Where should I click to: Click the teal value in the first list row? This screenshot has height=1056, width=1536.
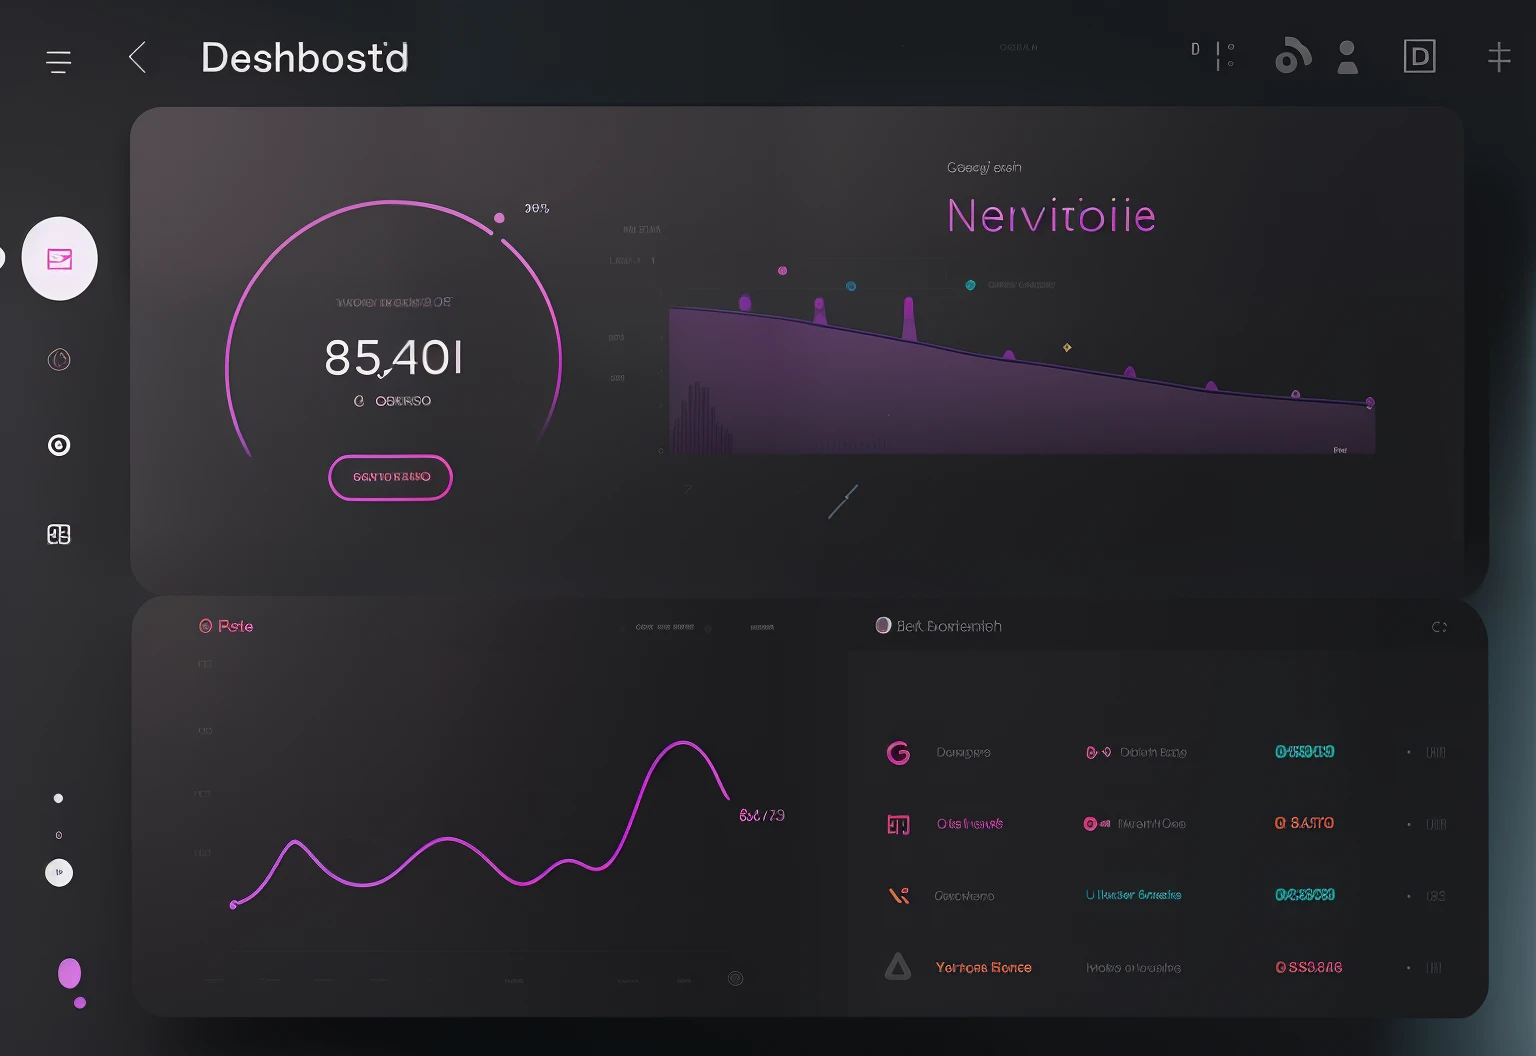[x=1304, y=752]
